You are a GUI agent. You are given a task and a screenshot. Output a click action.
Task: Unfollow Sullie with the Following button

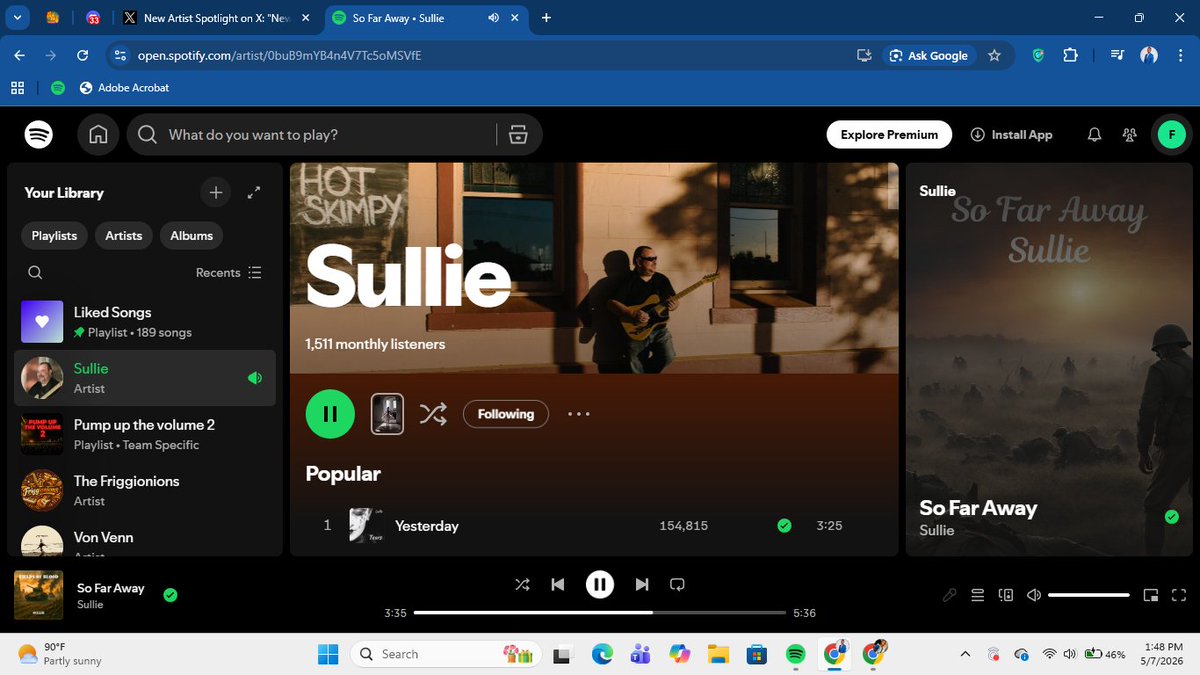coord(506,414)
